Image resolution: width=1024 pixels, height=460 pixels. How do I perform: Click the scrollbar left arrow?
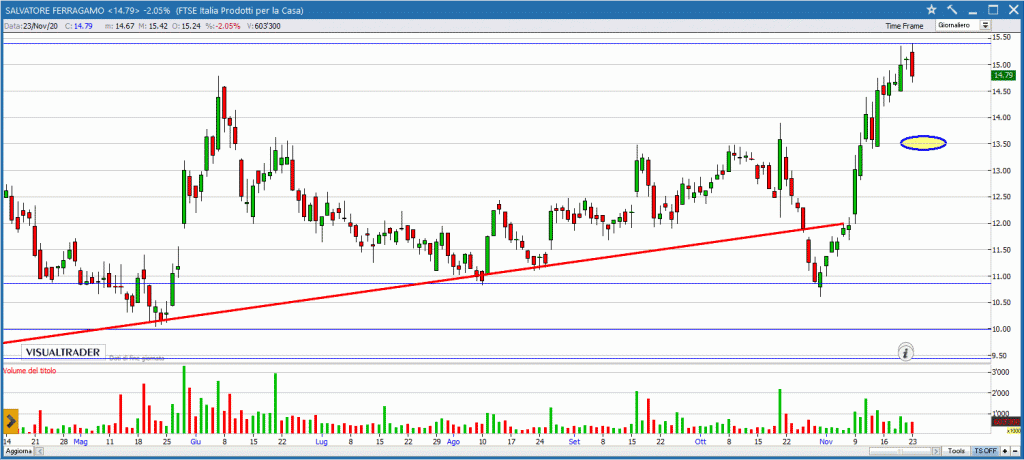[x=40, y=452]
